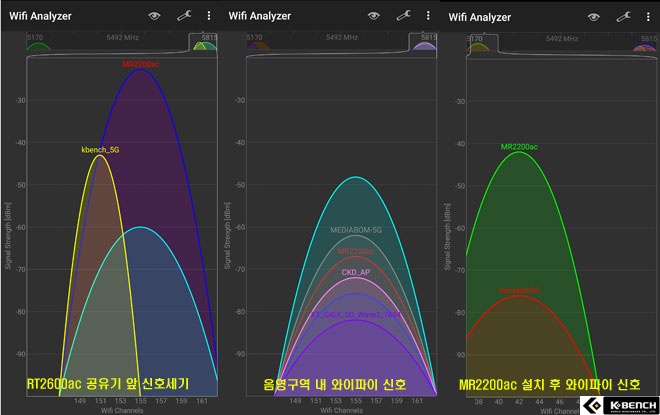
Task: Open wrench settings in left Wifi Analyzer panel
Action: [x=184, y=16]
